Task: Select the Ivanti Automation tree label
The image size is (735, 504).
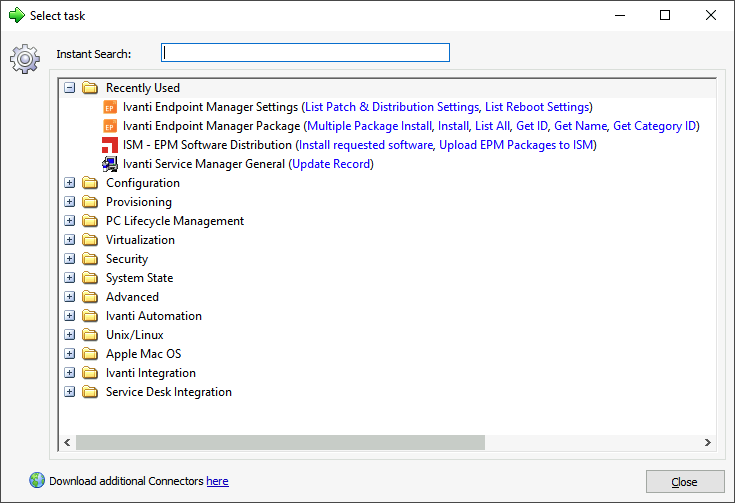Action: pyautogui.click(x=154, y=316)
